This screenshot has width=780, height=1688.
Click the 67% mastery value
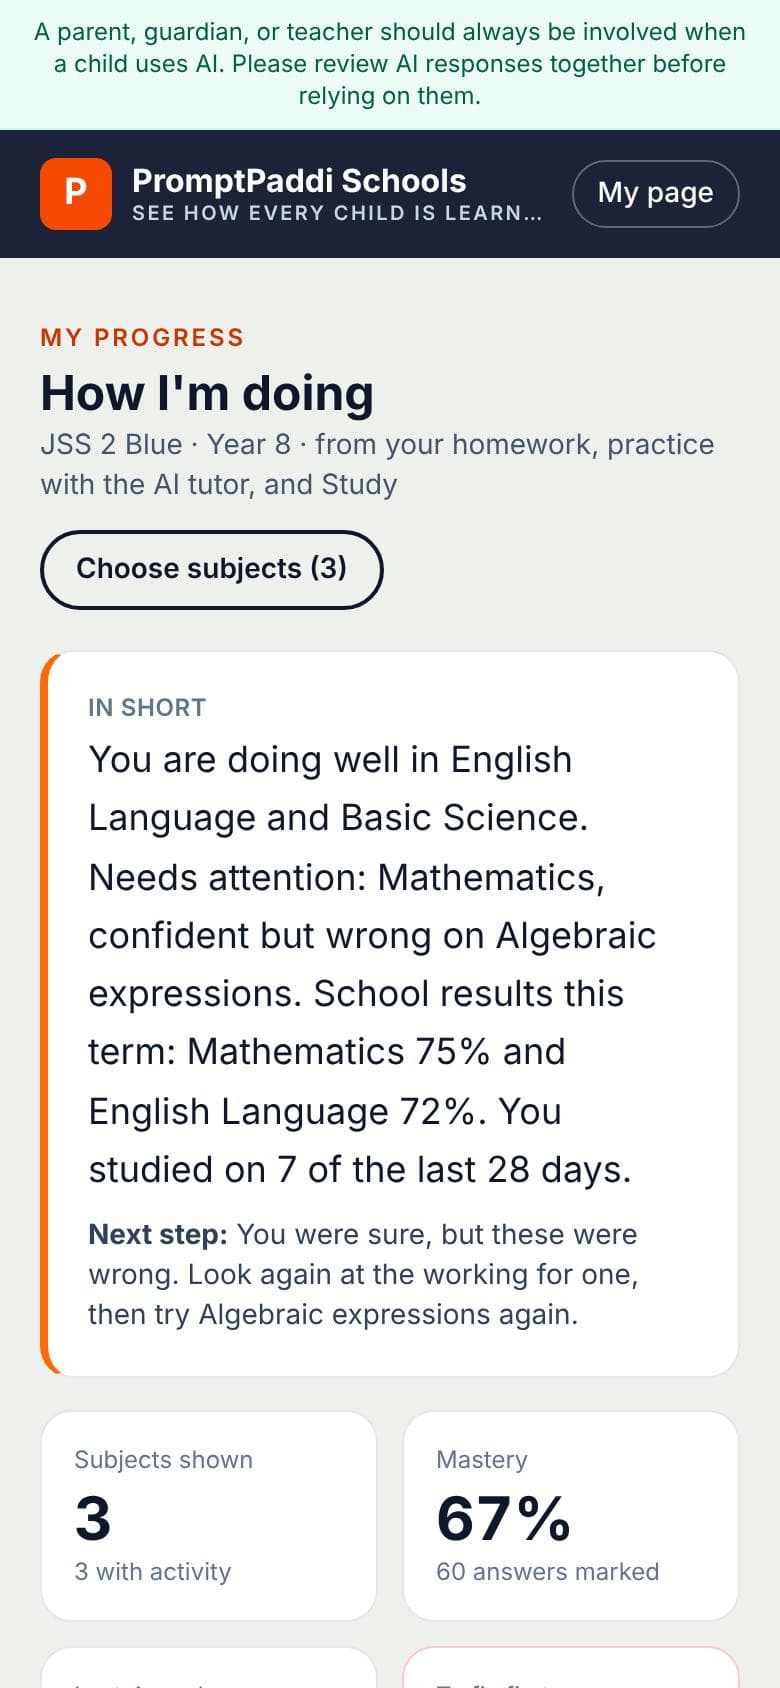click(504, 1518)
